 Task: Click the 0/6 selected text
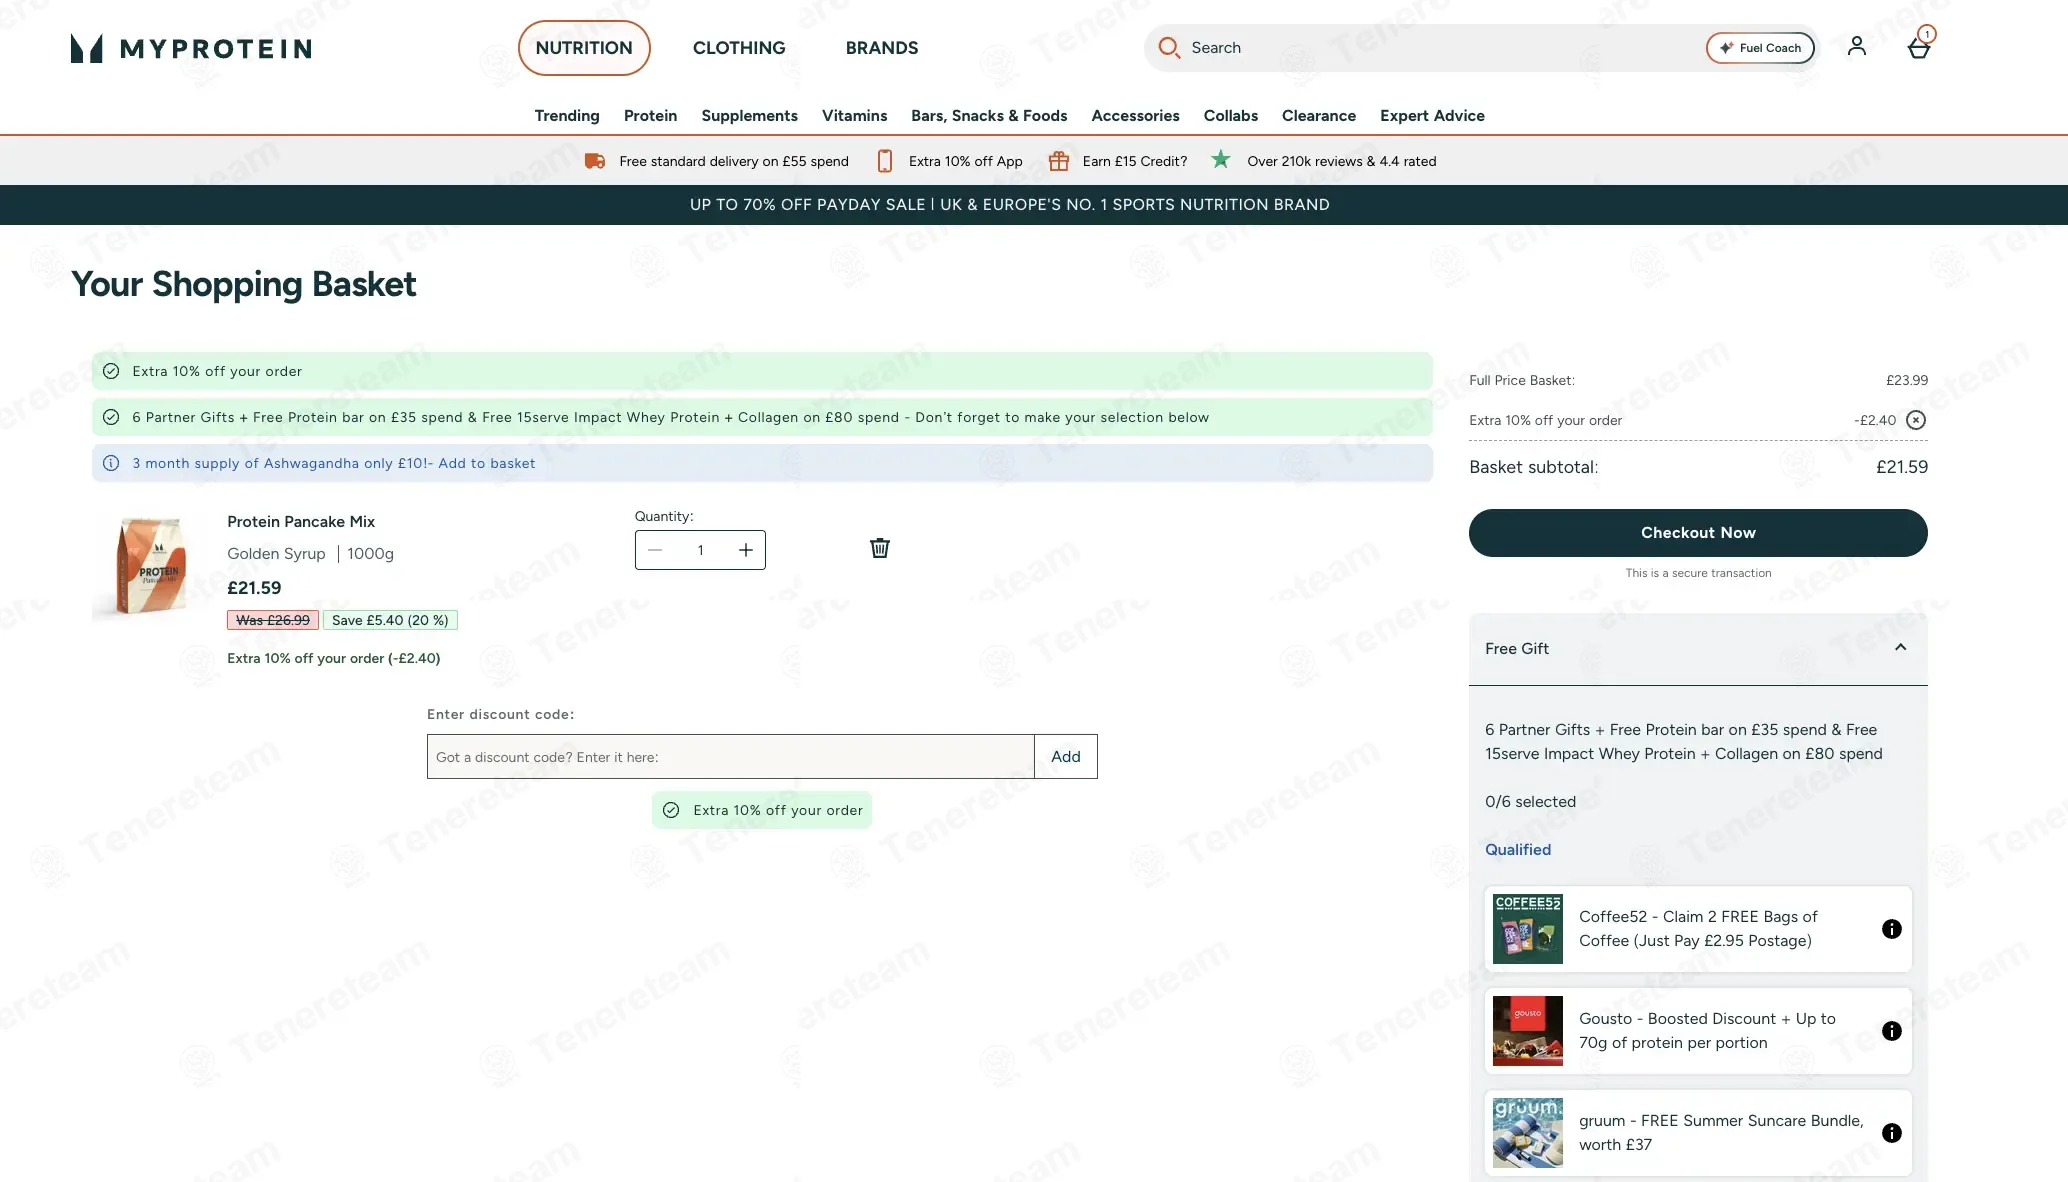click(1530, 802)
